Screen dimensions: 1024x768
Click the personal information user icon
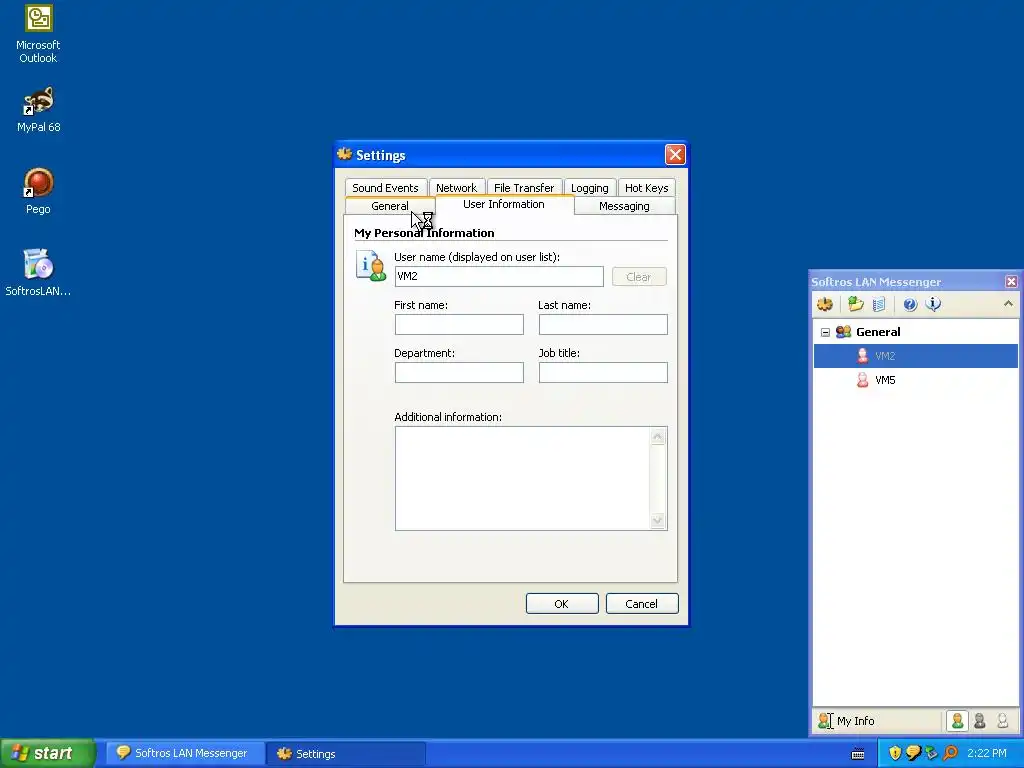370,266
